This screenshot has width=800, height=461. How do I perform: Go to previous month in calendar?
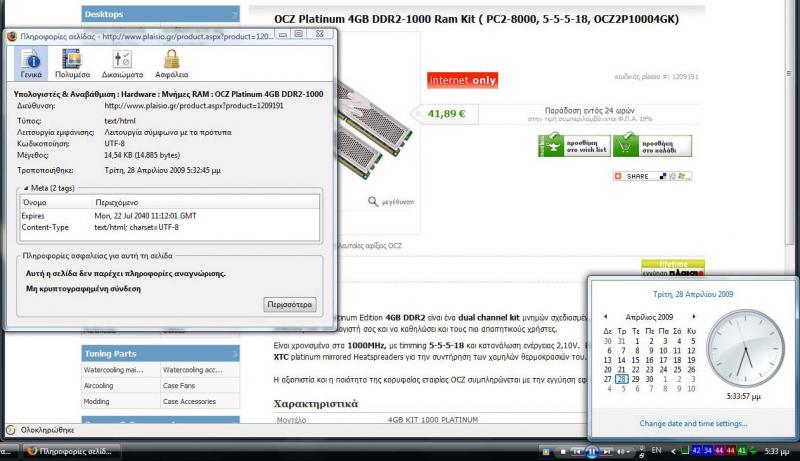point(606,317)
